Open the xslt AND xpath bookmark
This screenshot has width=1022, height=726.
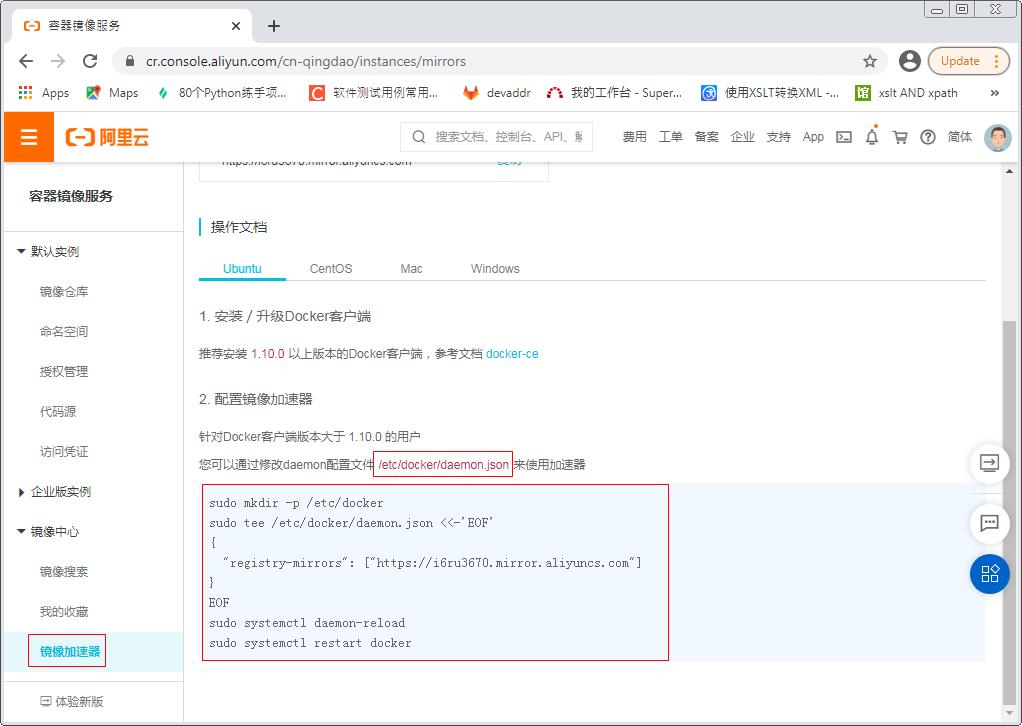[906, 93]
